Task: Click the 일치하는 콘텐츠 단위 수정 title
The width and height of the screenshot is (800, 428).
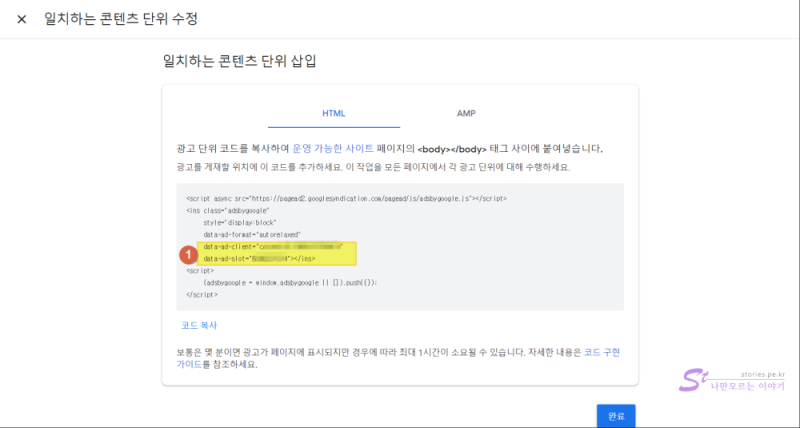Action: [120, 19]
